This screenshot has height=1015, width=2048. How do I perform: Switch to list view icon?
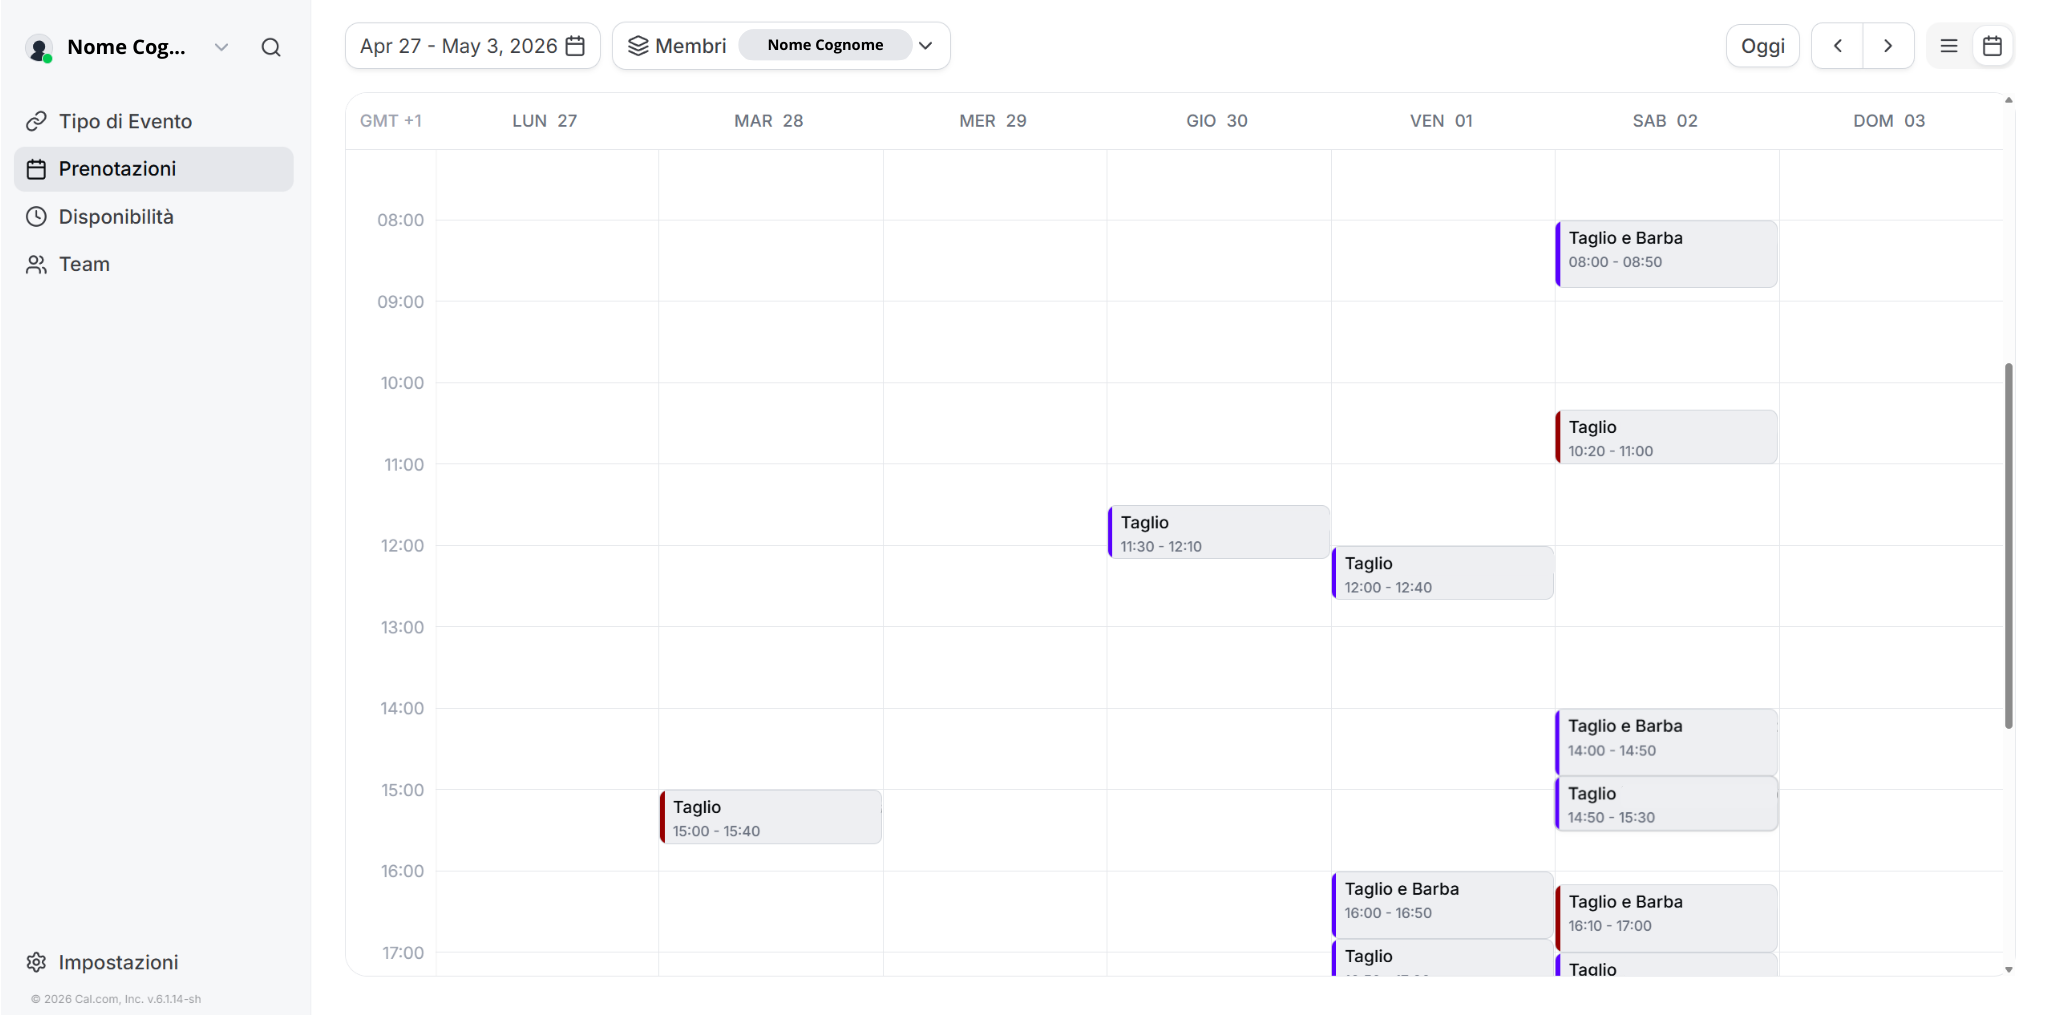click(1948, 46)
